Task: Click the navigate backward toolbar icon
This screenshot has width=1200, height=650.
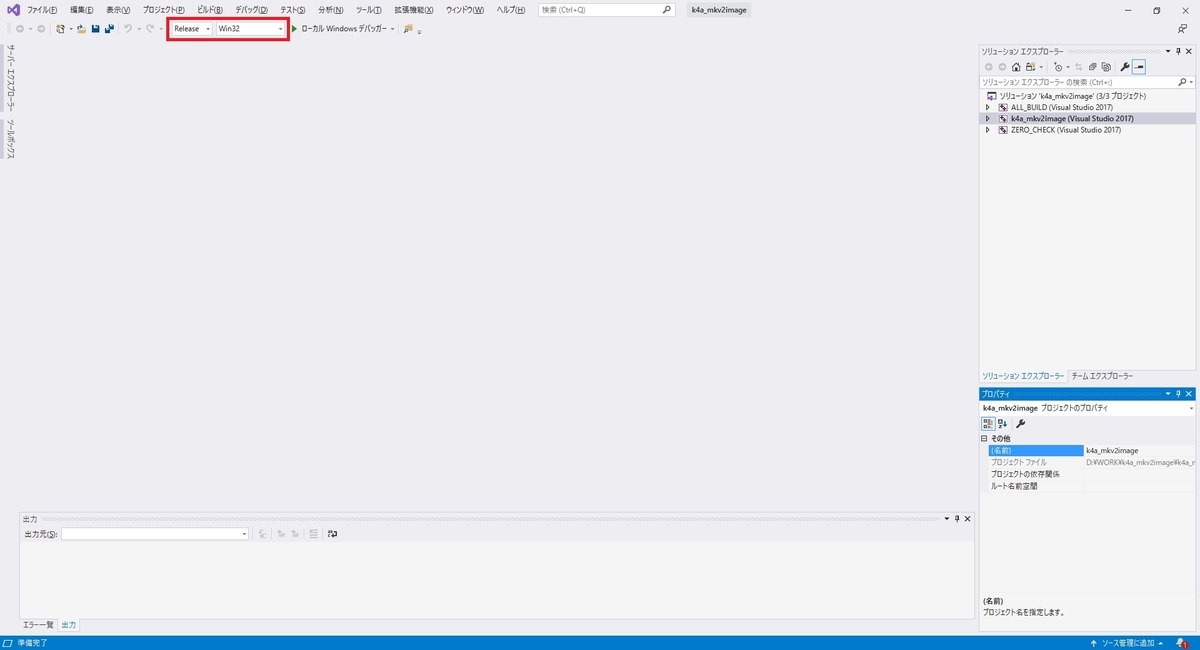Action: pos(20,29)
